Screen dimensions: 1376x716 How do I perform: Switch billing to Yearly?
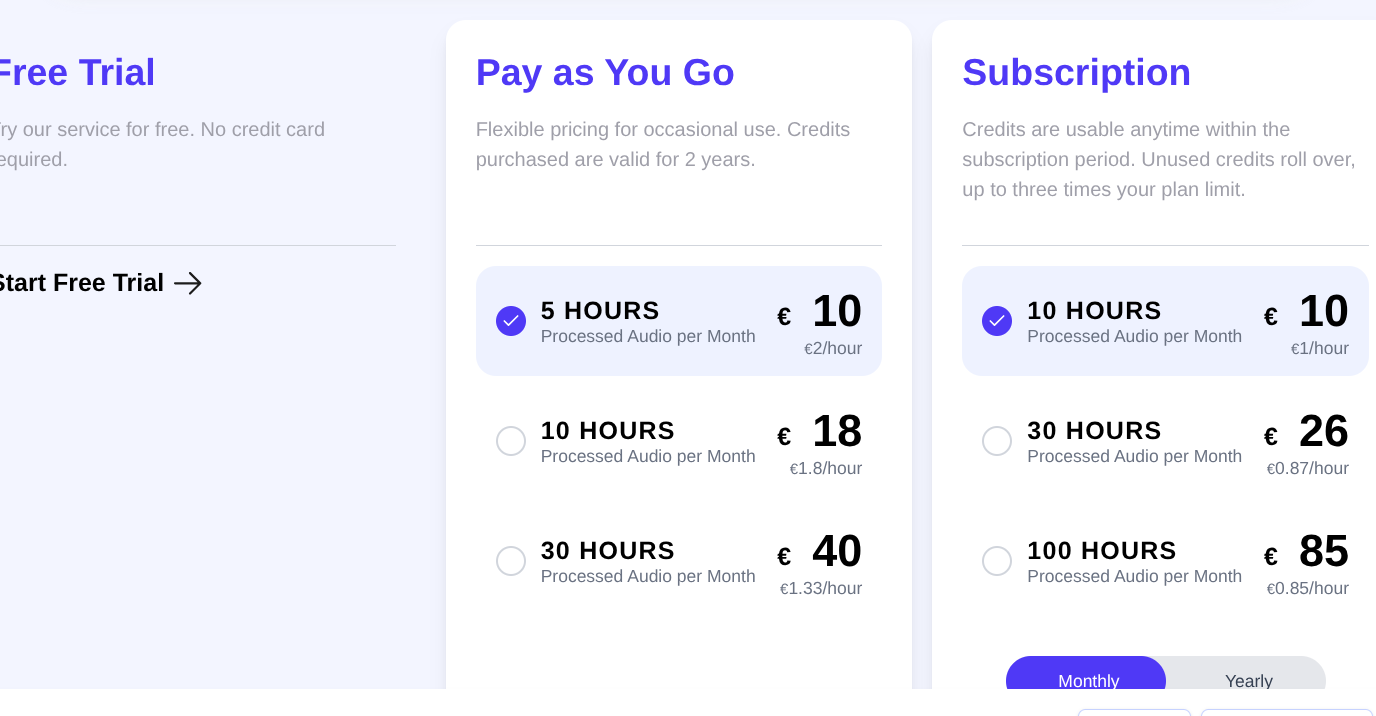point(1248,680)
